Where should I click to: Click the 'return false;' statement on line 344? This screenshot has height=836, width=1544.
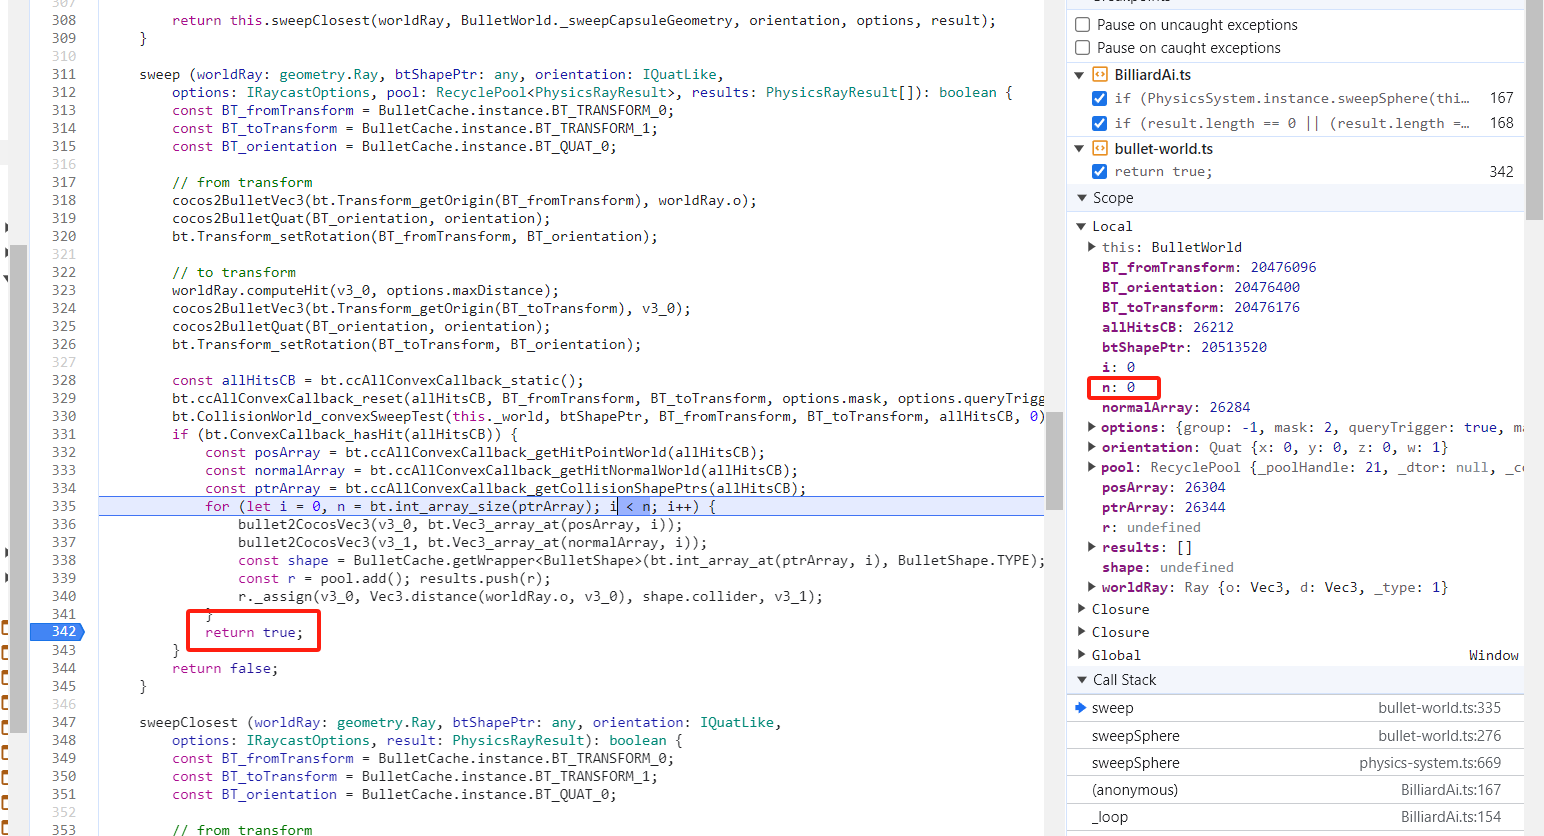click(x=225, y=668)
